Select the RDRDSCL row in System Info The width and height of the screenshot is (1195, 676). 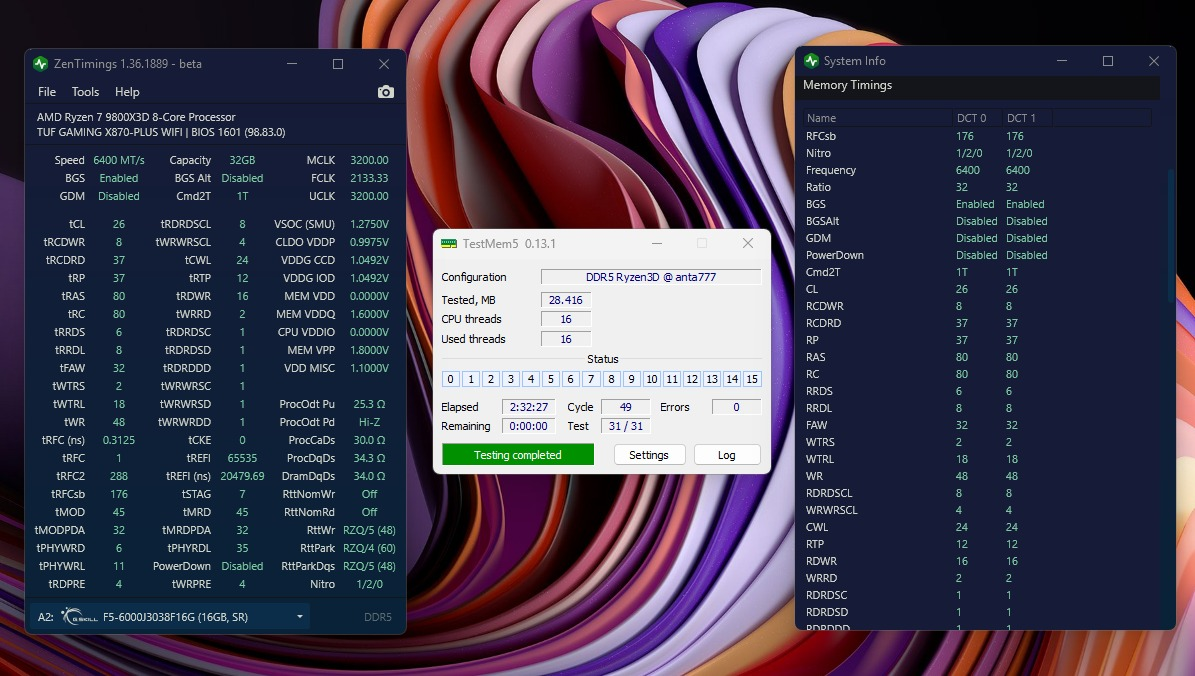[x=977, y=493]
